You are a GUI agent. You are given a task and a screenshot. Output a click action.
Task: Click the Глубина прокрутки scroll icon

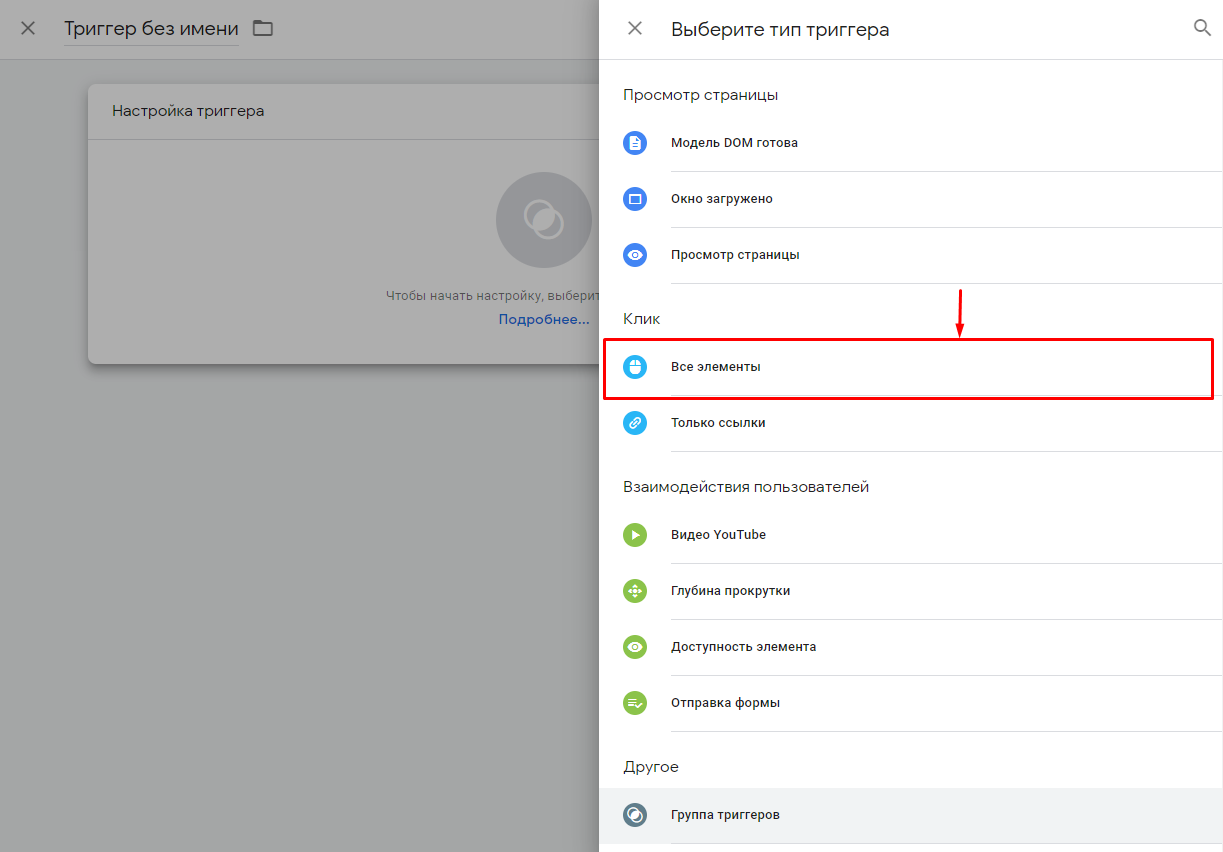(x=635, y=591)
